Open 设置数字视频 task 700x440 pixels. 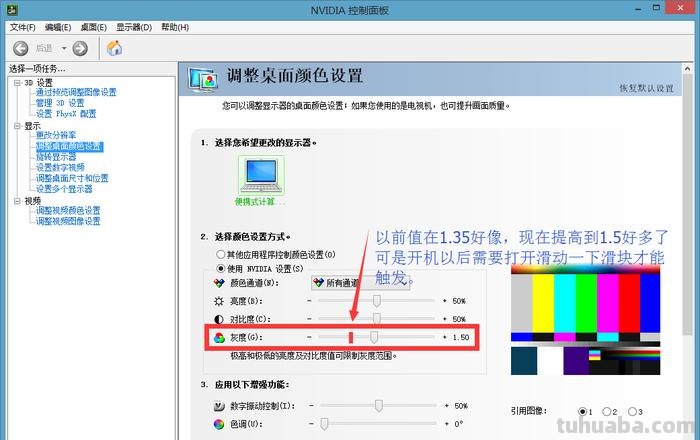click(60, 167)
